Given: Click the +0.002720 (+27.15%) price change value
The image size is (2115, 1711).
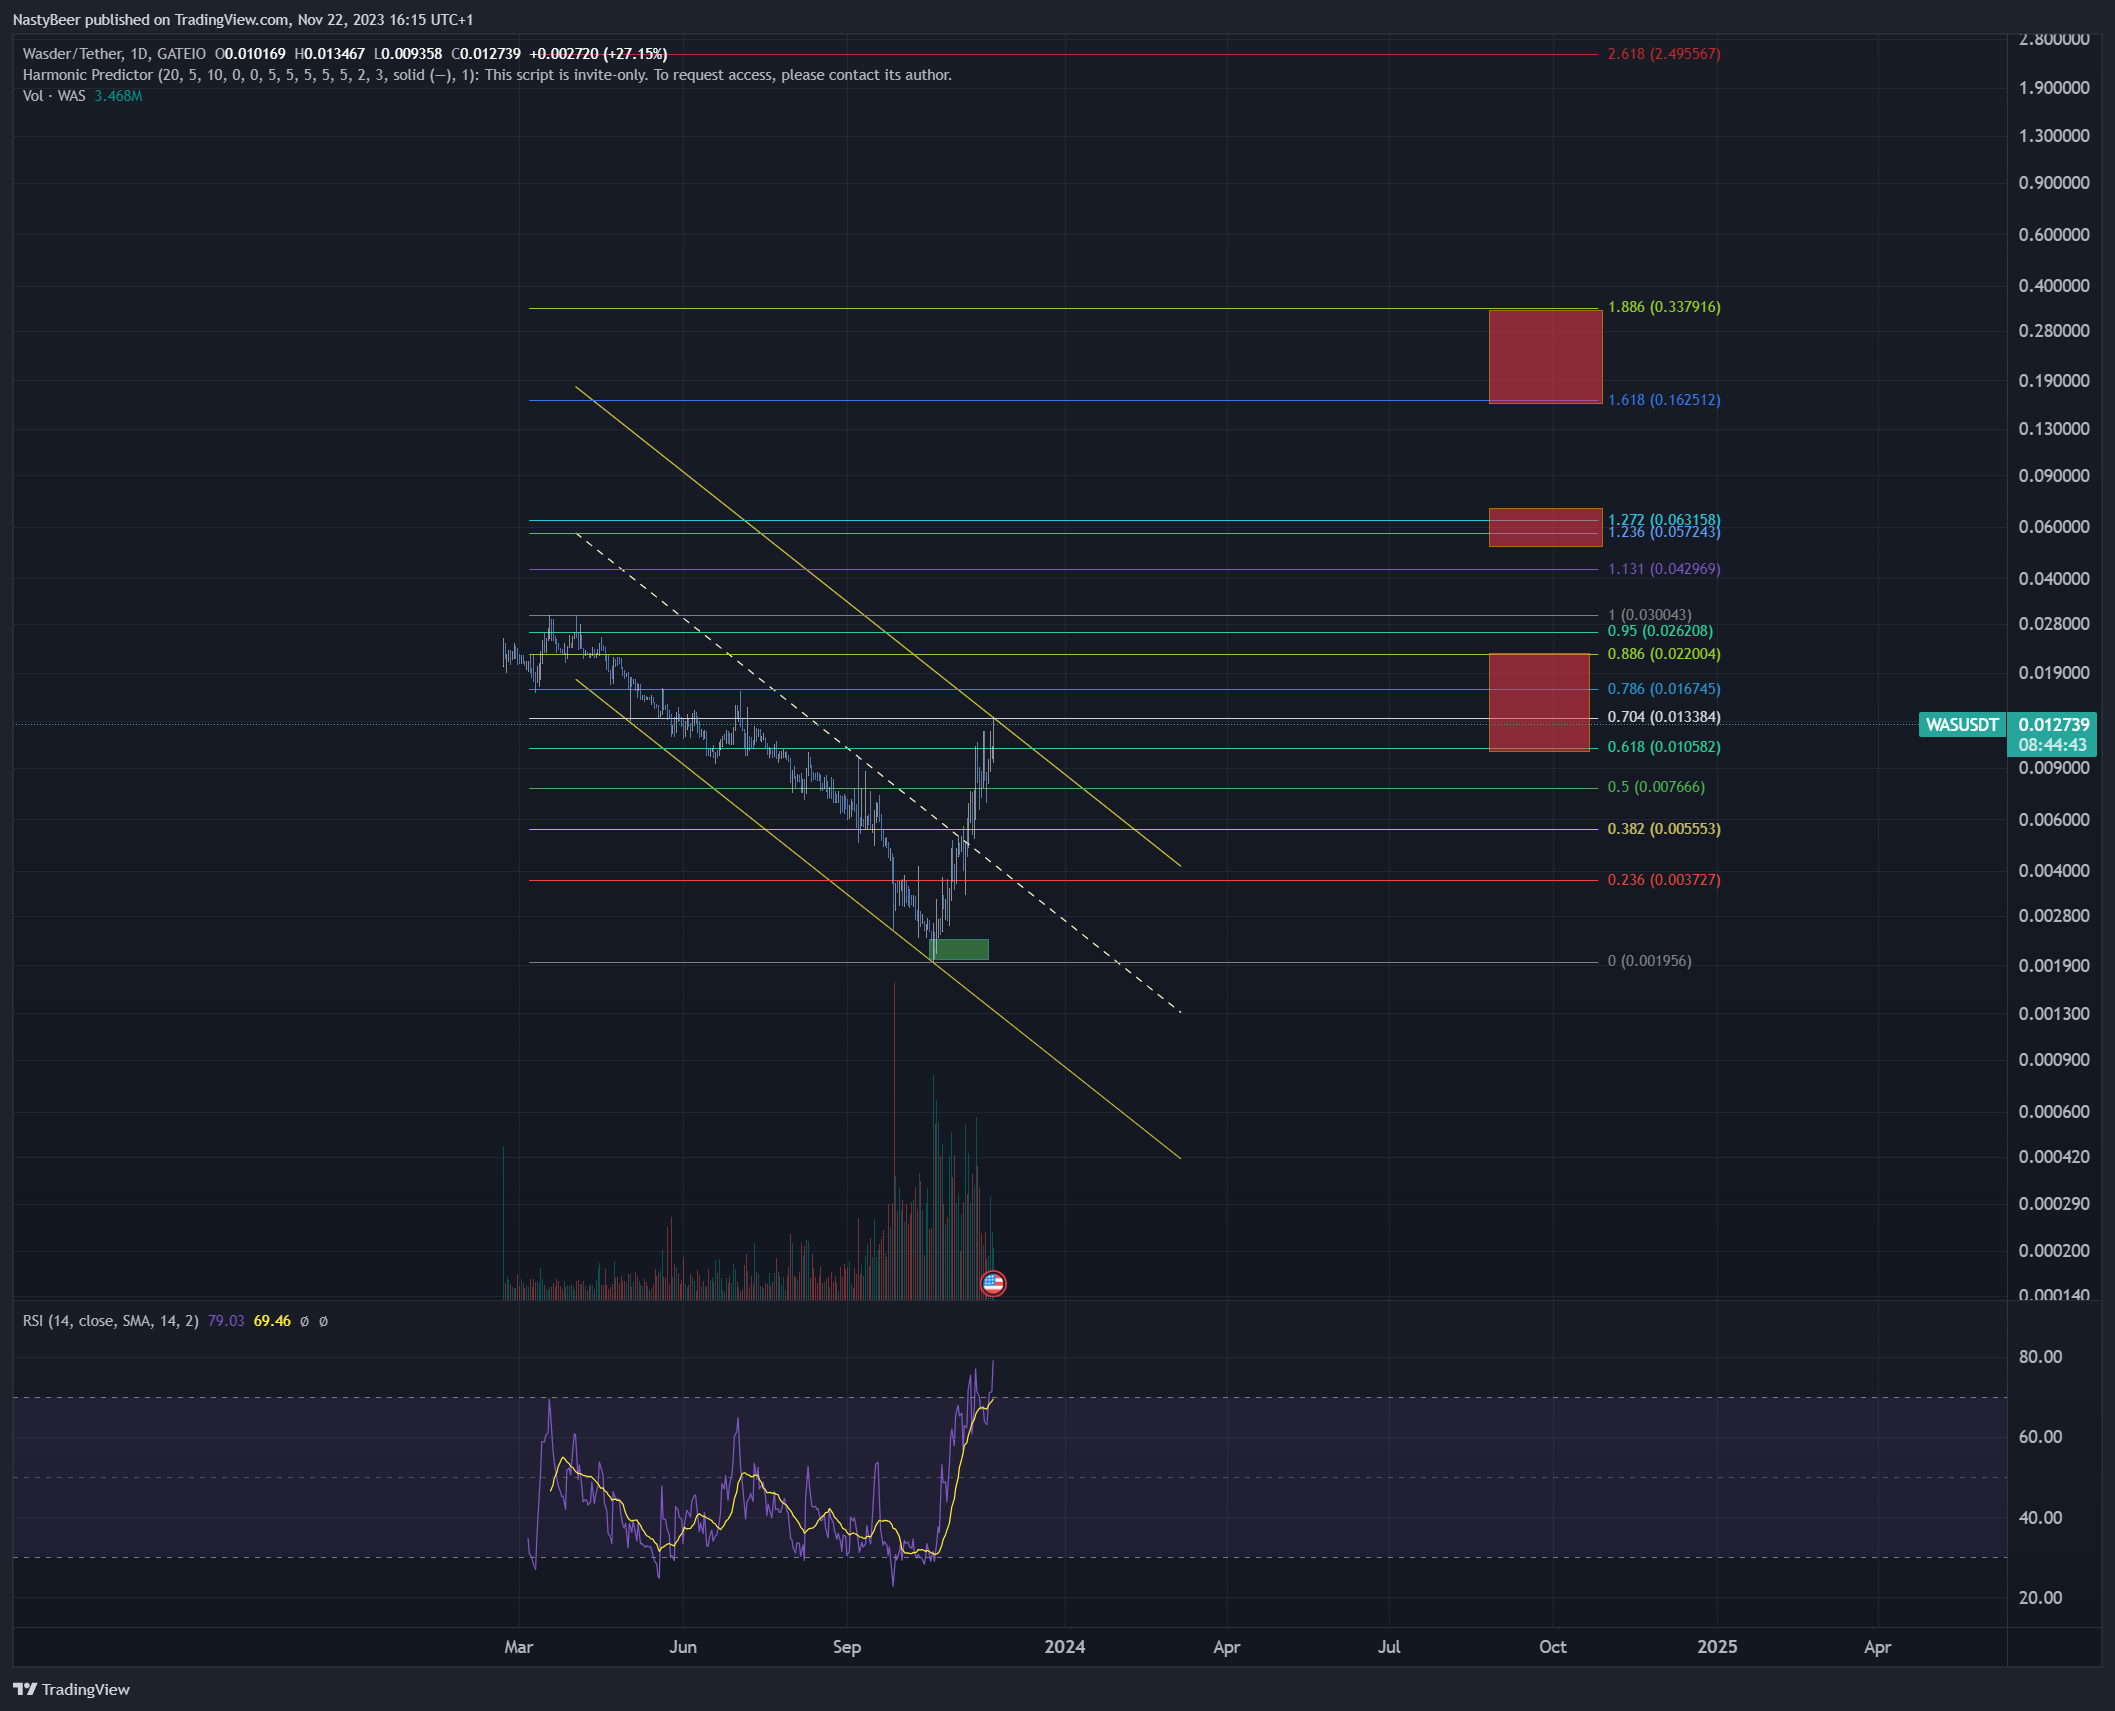Looking at the screenshot, I should (x=598, y=54).
